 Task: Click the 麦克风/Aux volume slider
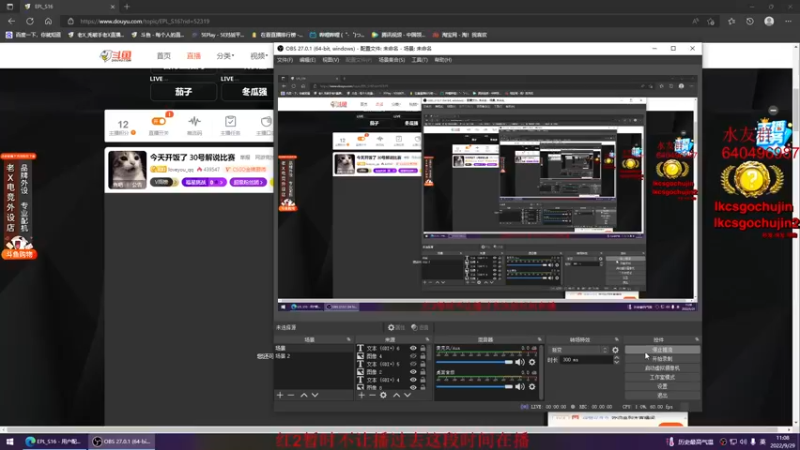tap(474, 362)
